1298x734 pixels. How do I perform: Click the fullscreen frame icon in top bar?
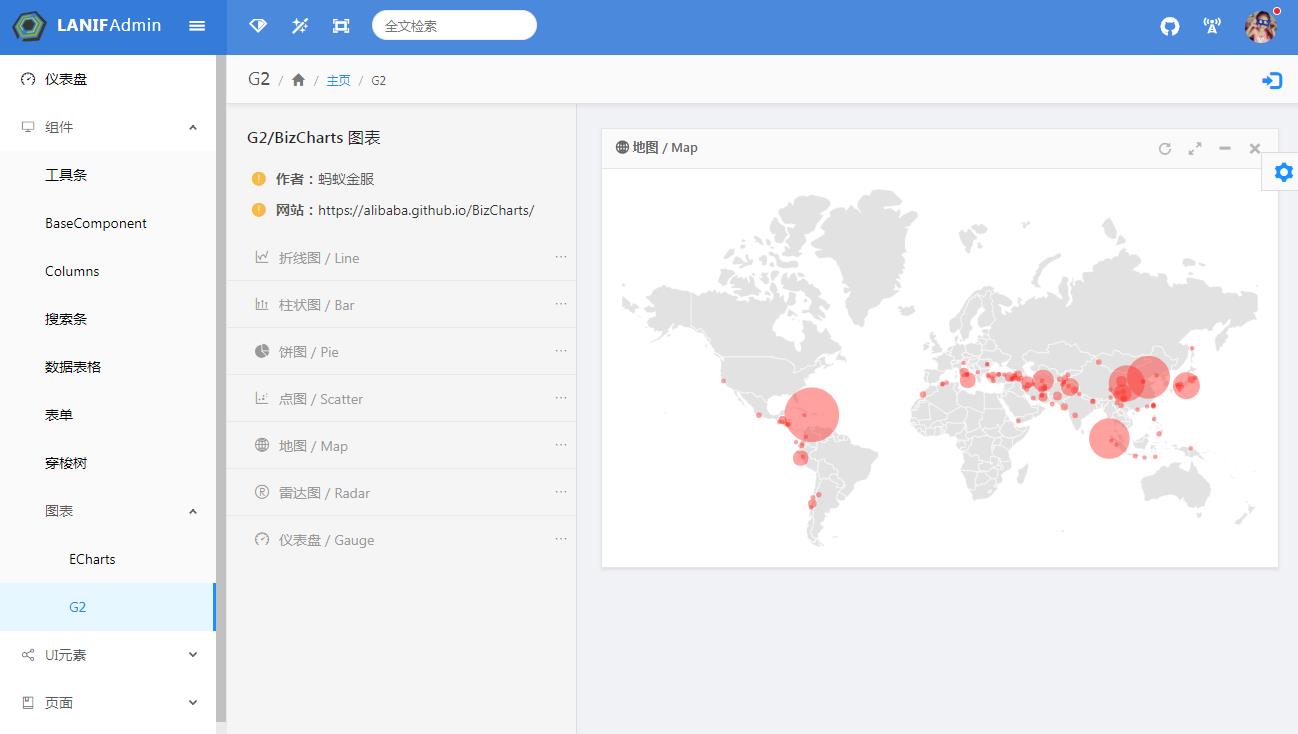(x=341, y=26)
